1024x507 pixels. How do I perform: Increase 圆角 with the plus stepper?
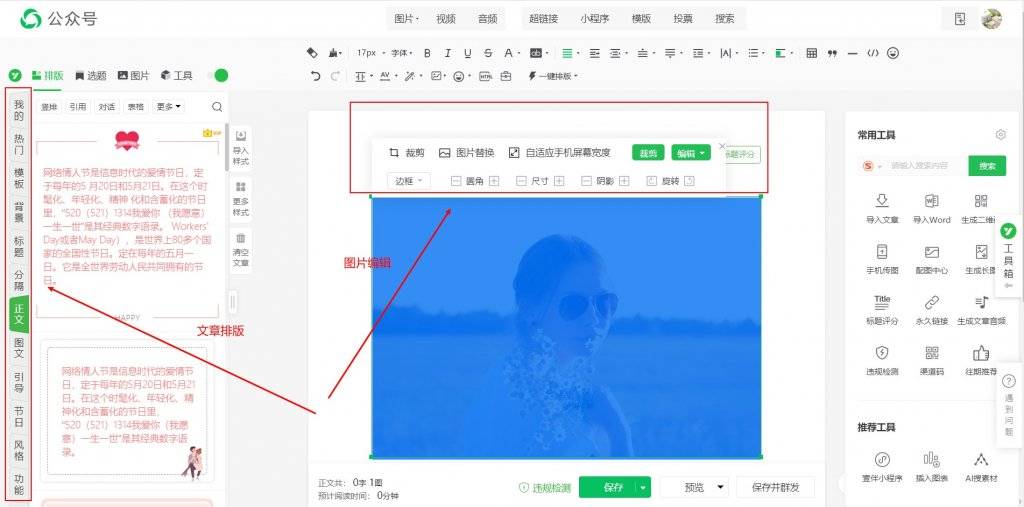click(494, 181)
